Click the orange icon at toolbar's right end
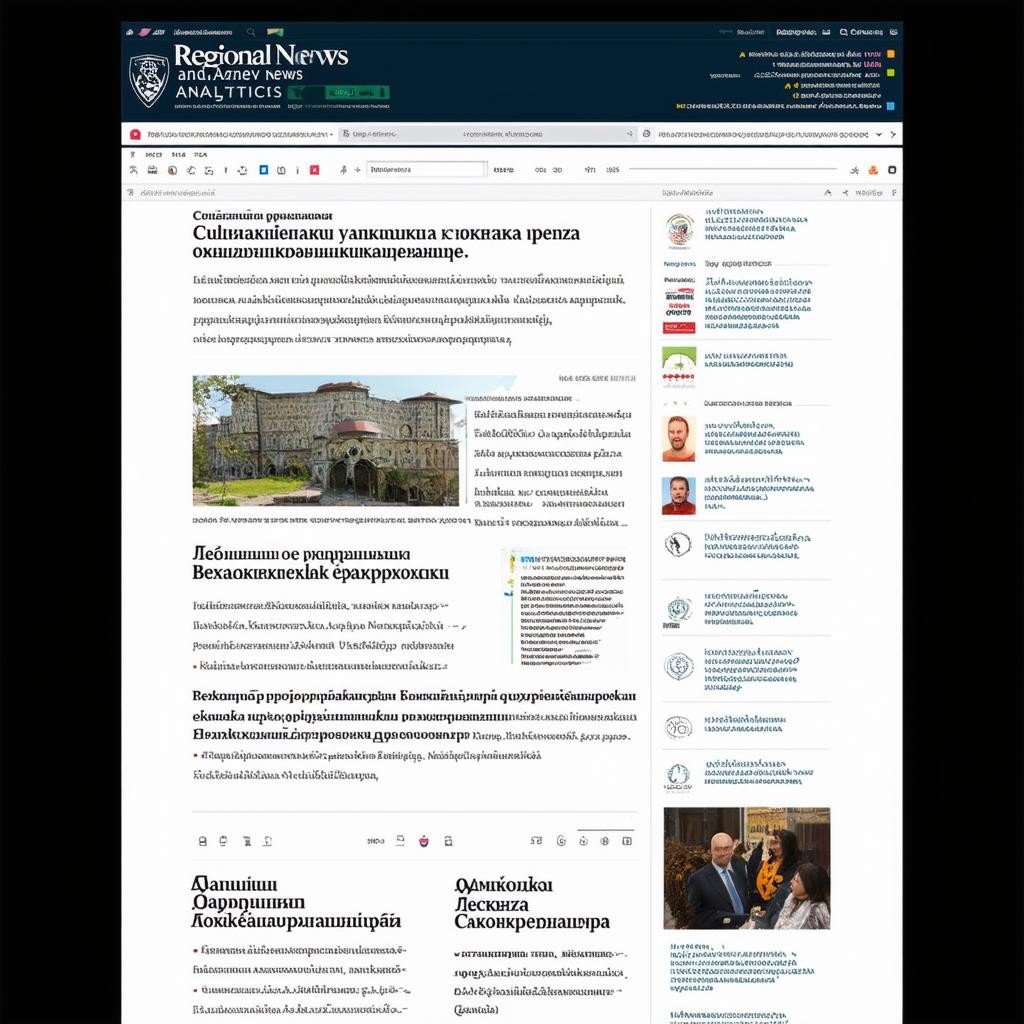This screenshot has width=1024, height=1024. [x=874, y=170]
